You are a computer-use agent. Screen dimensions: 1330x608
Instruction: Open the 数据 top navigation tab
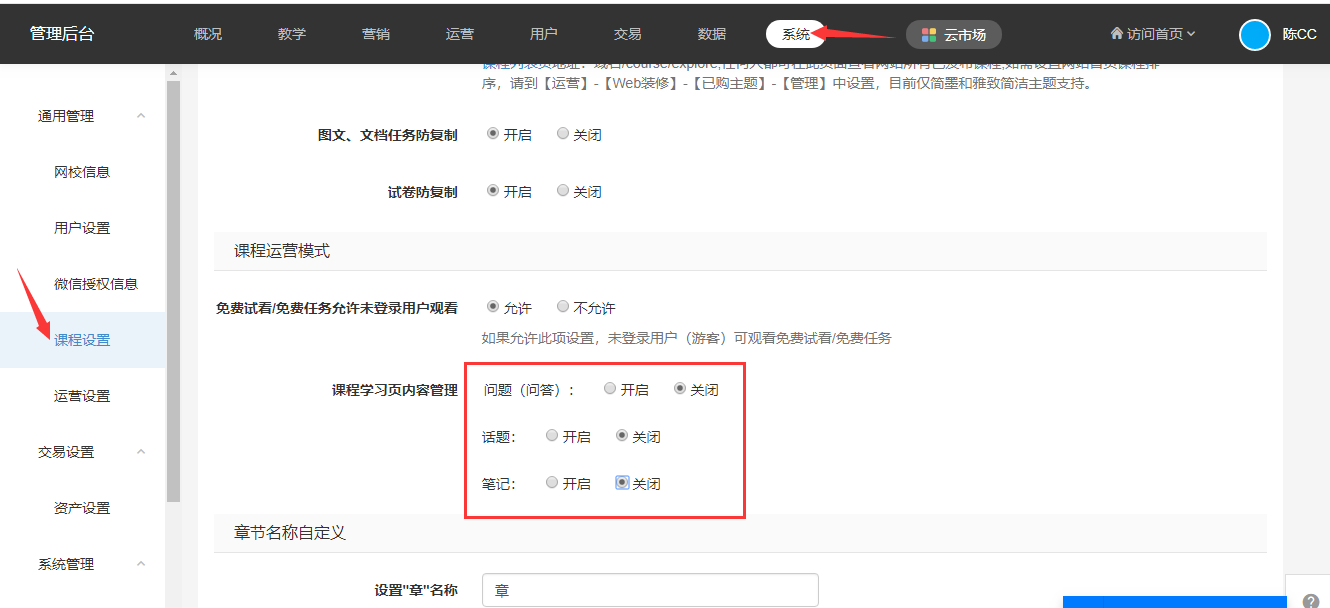[x=712, y=34]
